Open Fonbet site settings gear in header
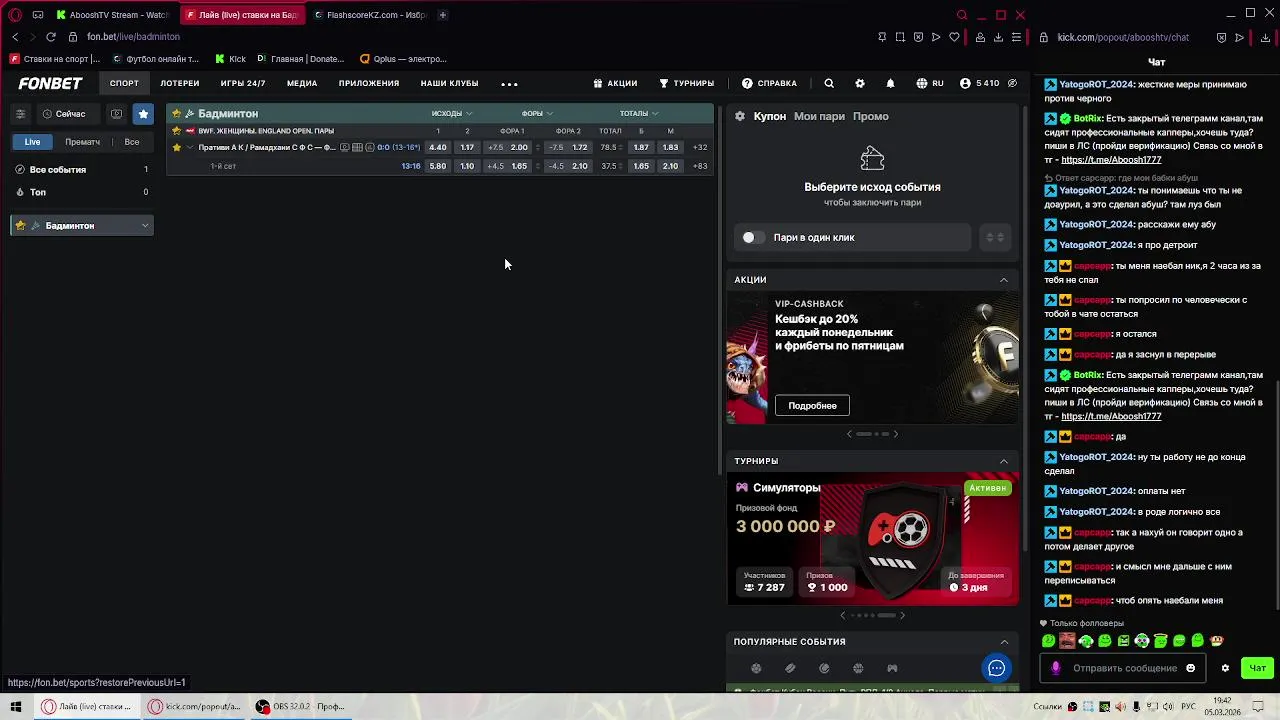 [x=860, y=84]
